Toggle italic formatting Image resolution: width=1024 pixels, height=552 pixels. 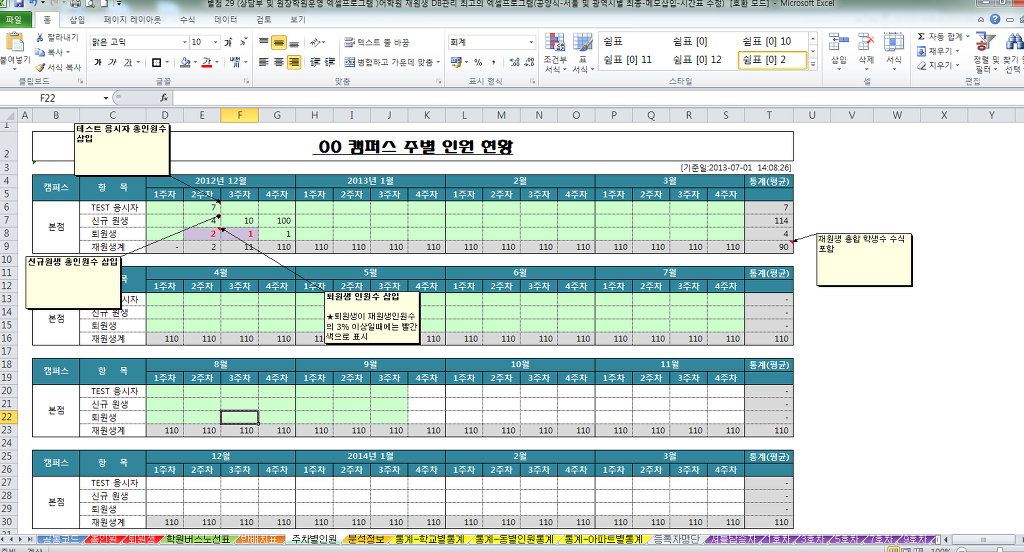click(112, 62)
